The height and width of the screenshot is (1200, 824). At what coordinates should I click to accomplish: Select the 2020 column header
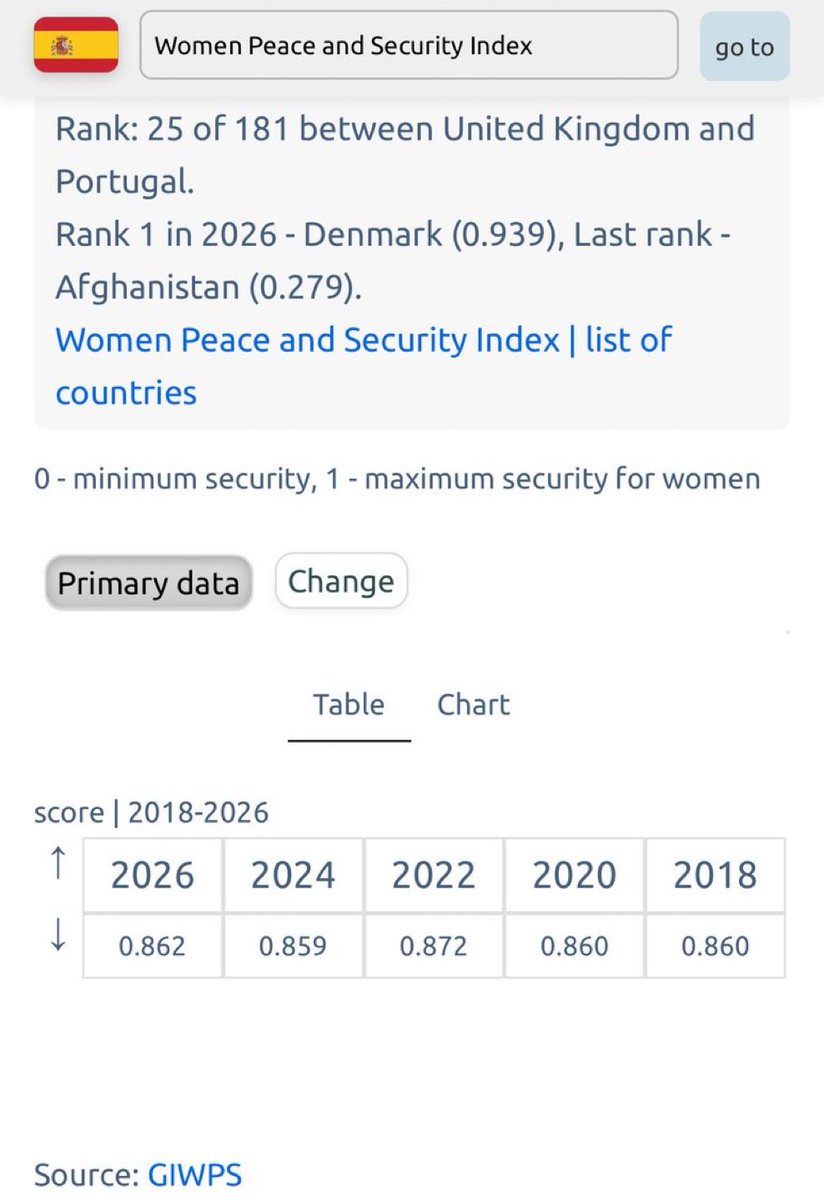click(x=574, y=876)
